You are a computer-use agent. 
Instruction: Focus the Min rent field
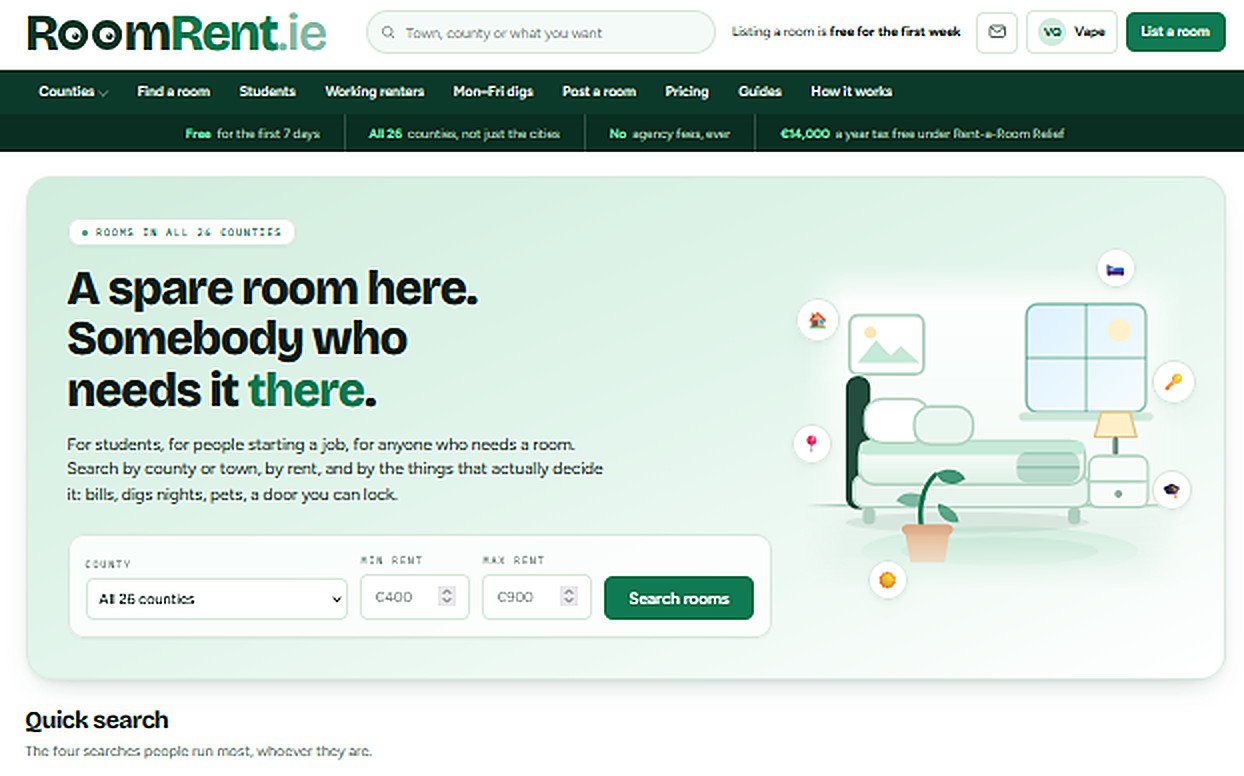[414, 597]
